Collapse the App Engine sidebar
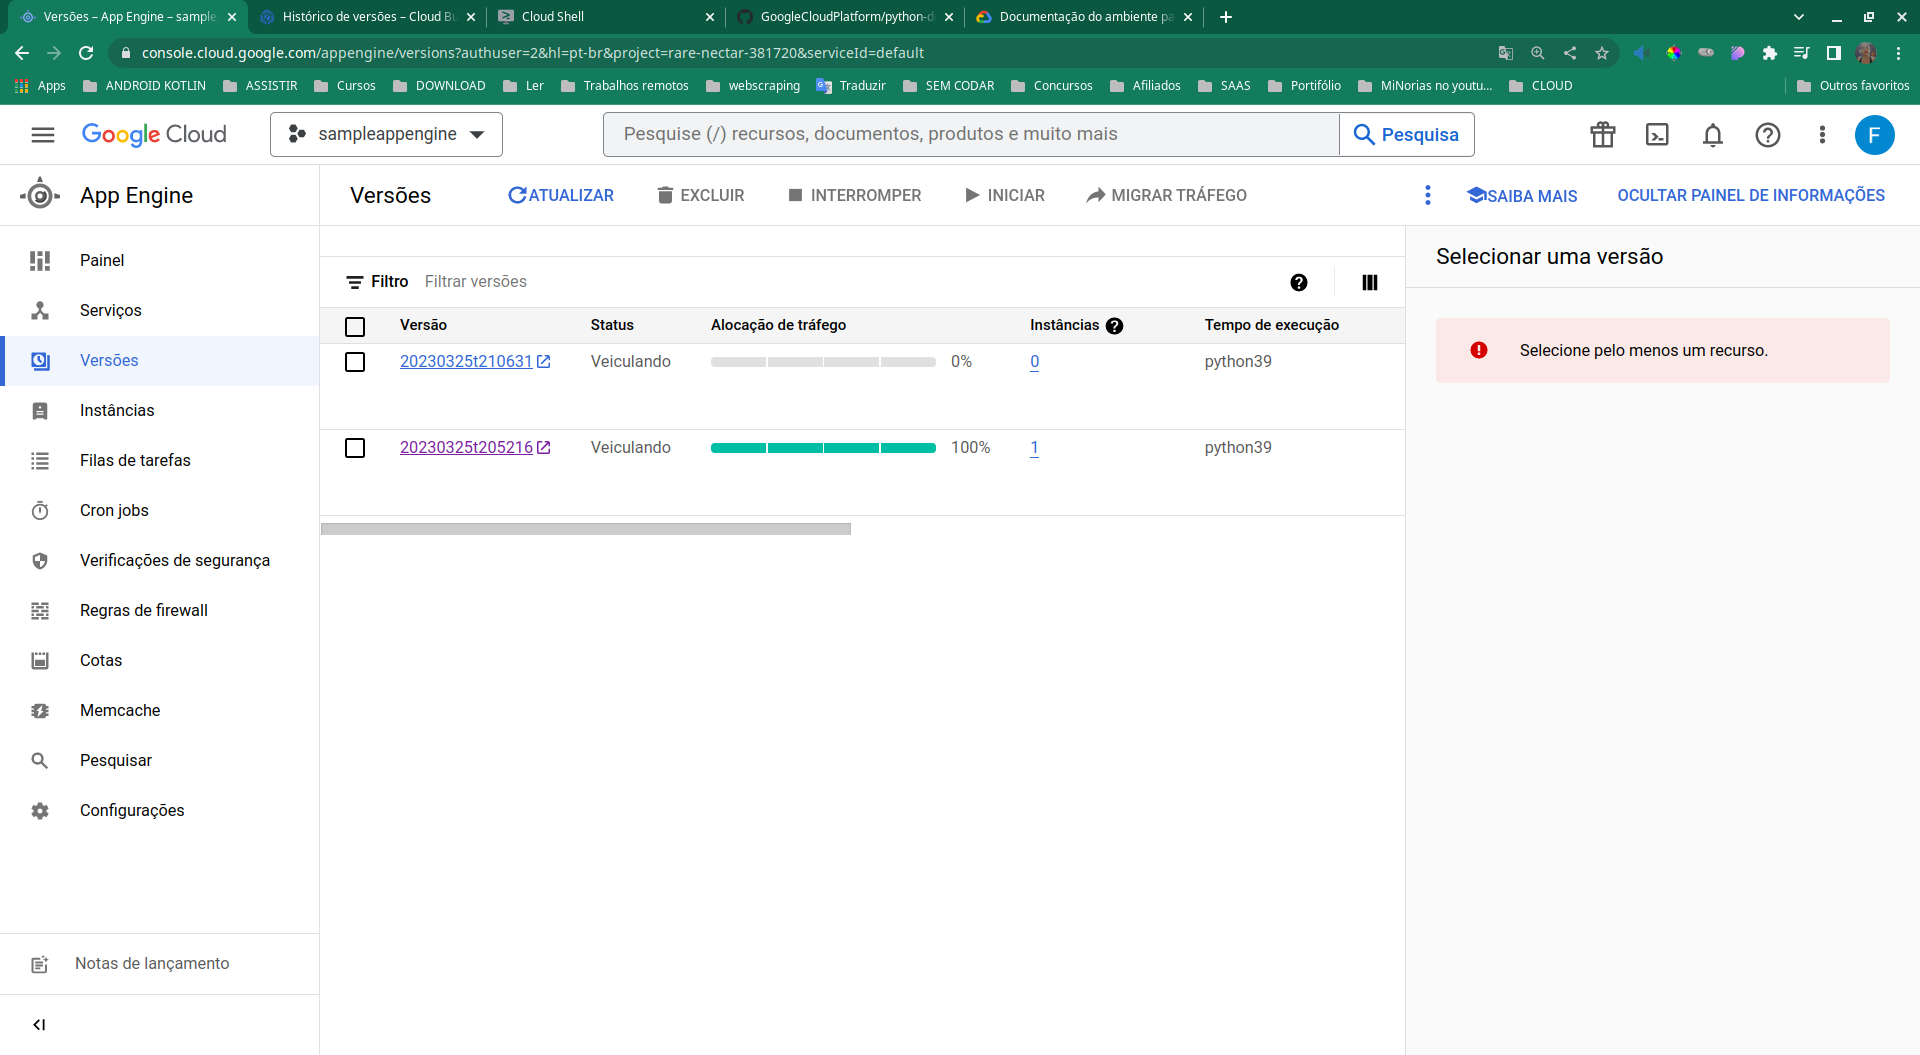Viewport: 1920px width, 1055px height. [x=39, y=1024]
